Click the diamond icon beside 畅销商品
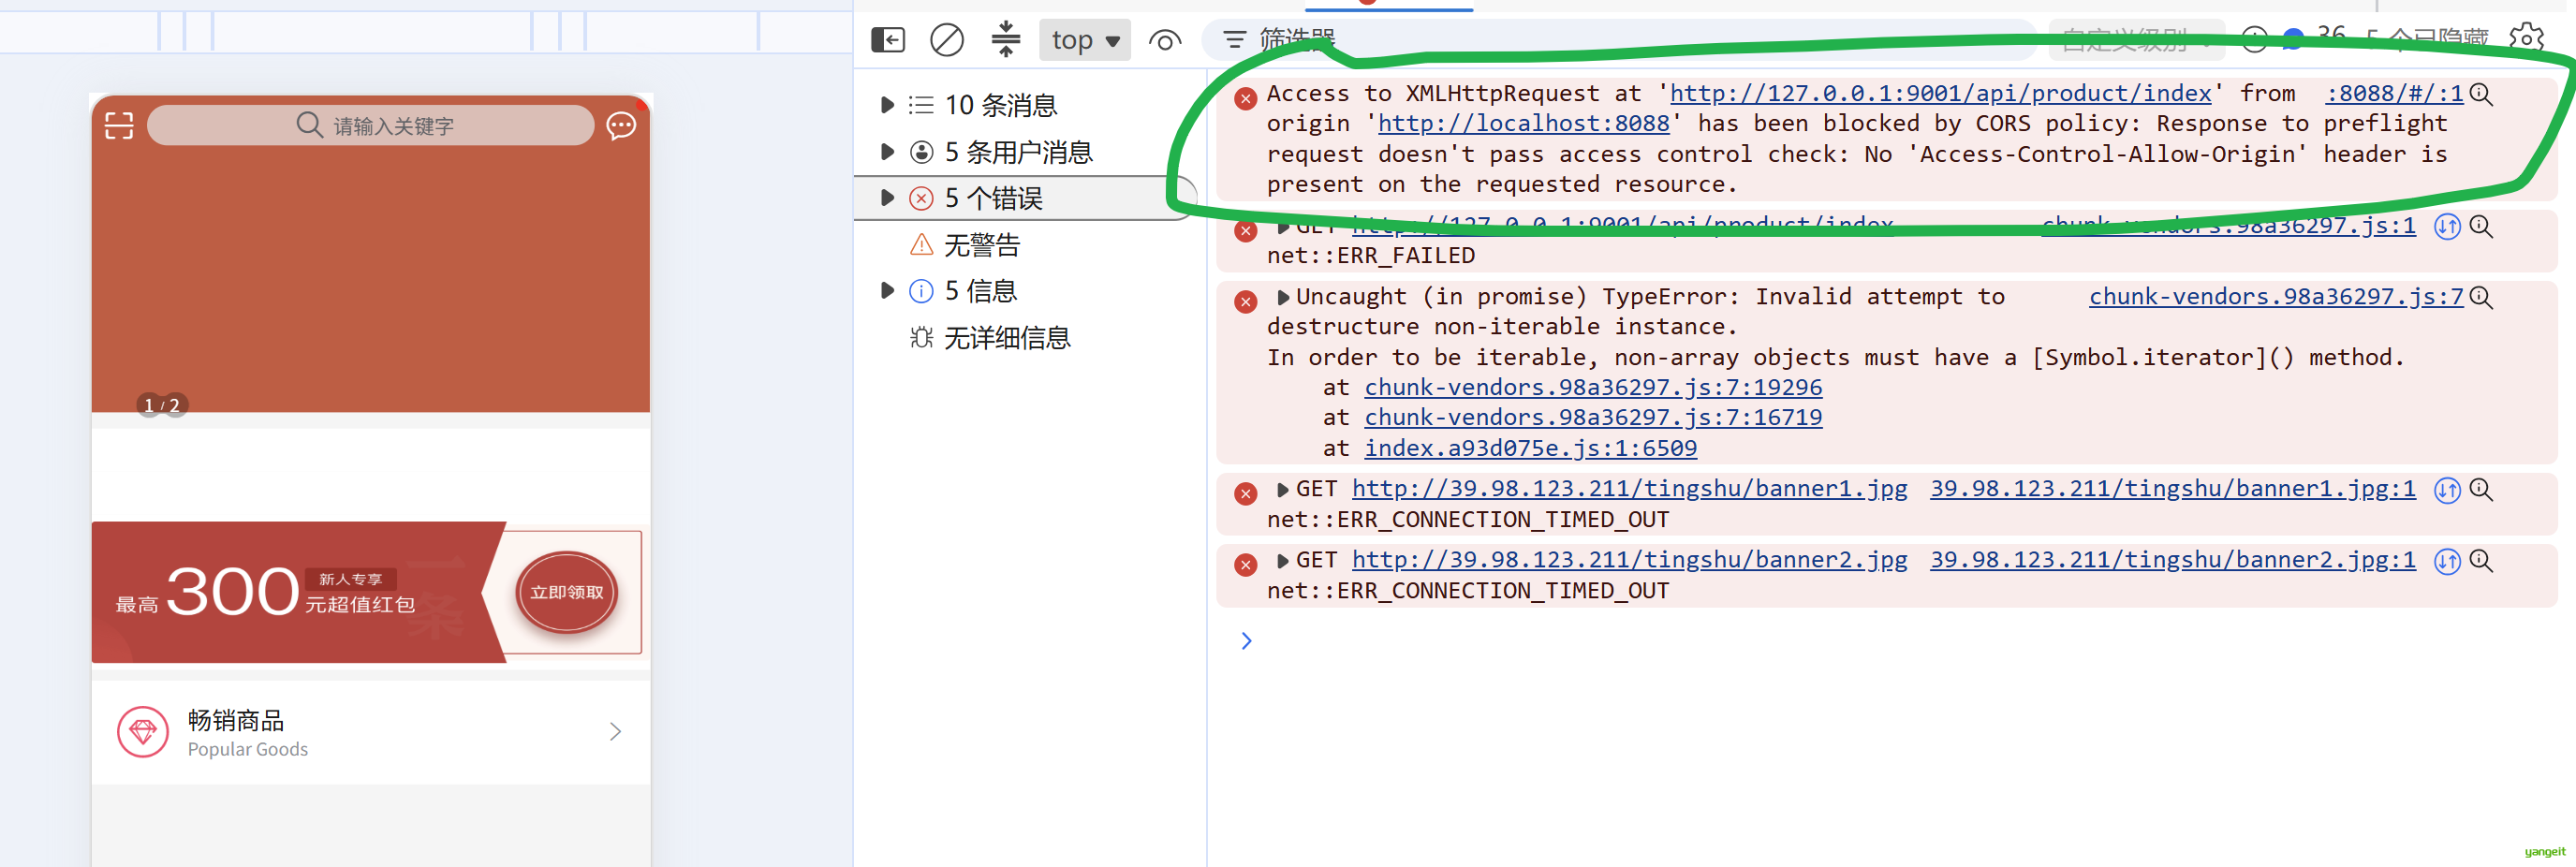The height and width of the screenshot is (867, 2576). (143, 732)
